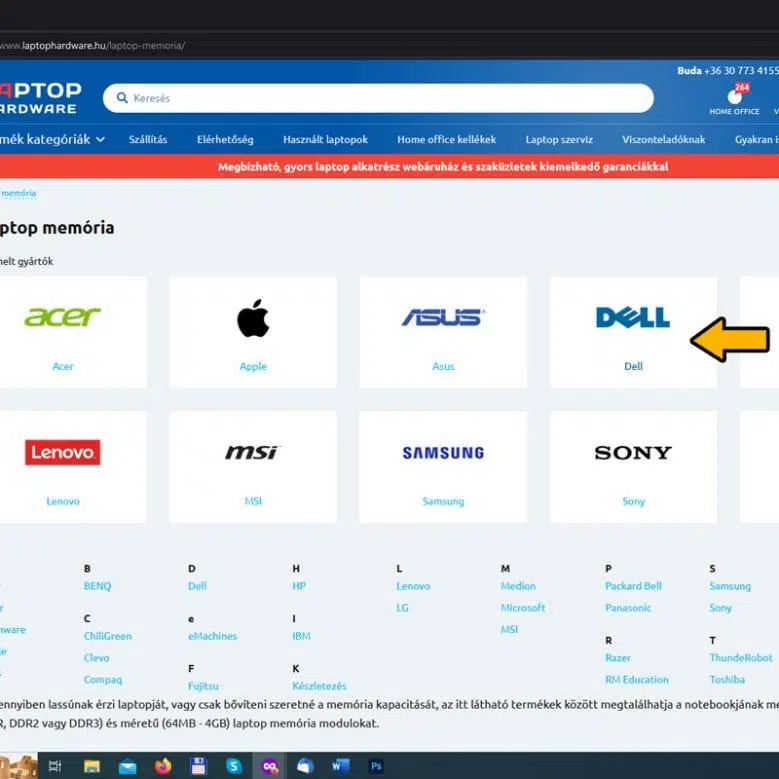The image size is (779, 779).
Task: Open File Explorer from the taskbar
Action: [x=92, y=767]
